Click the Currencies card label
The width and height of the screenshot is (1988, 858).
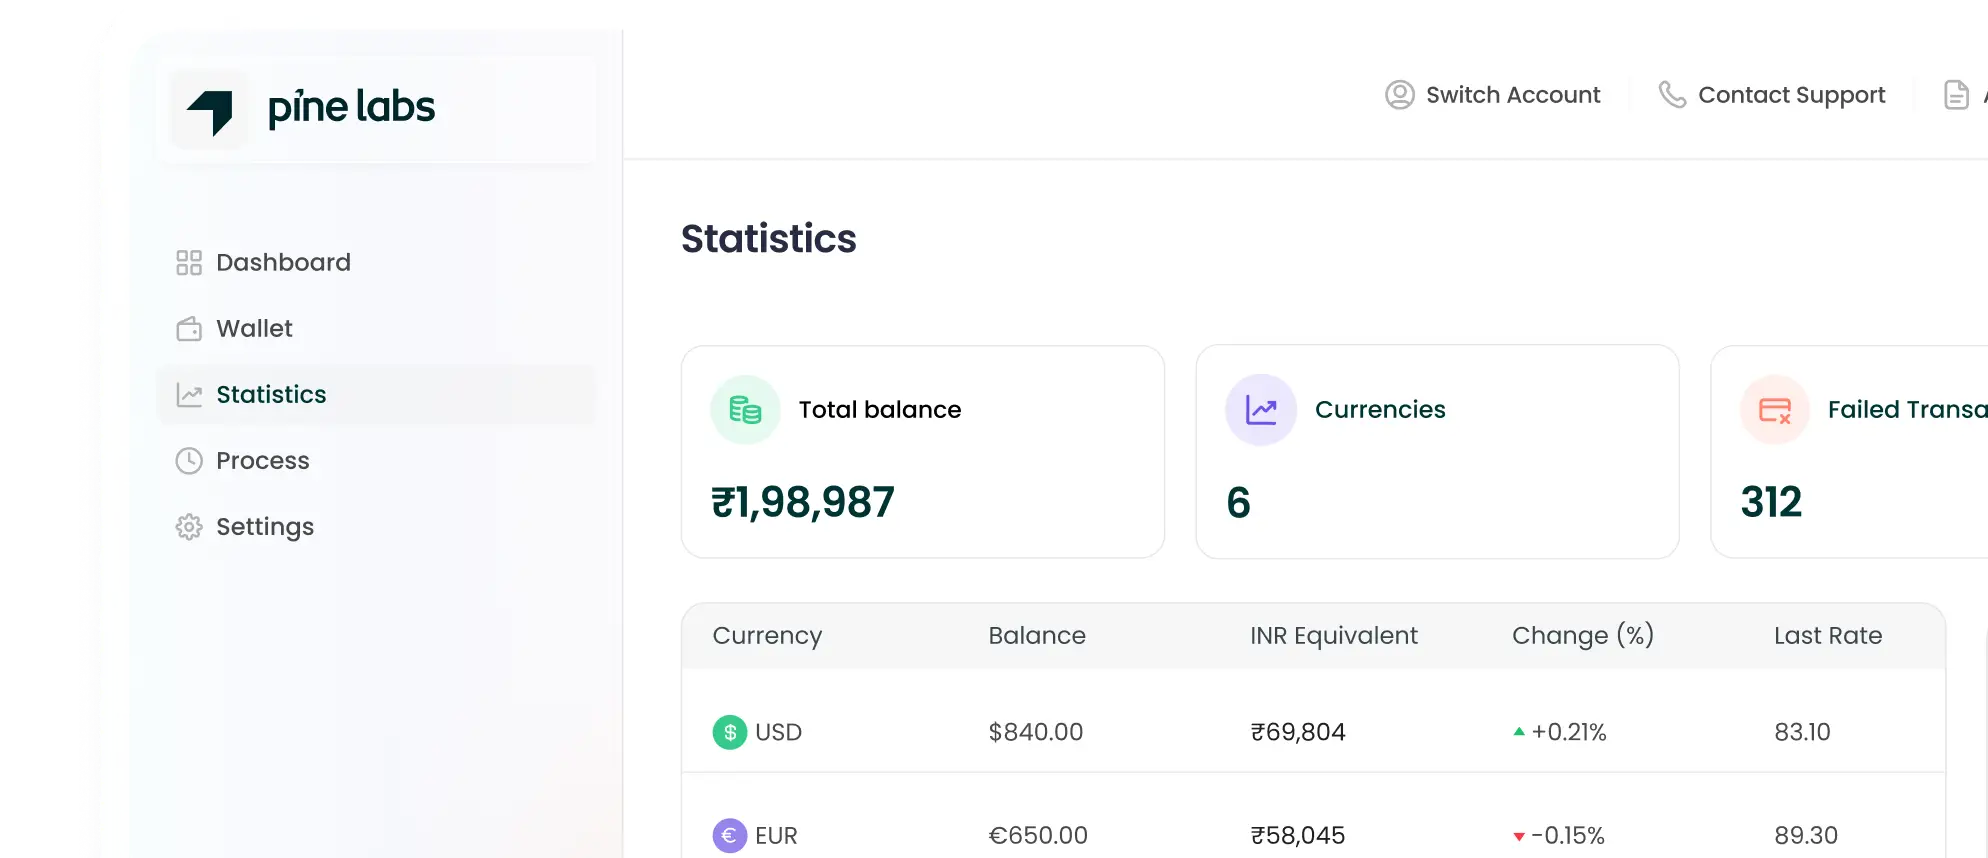pos(1380,410)
